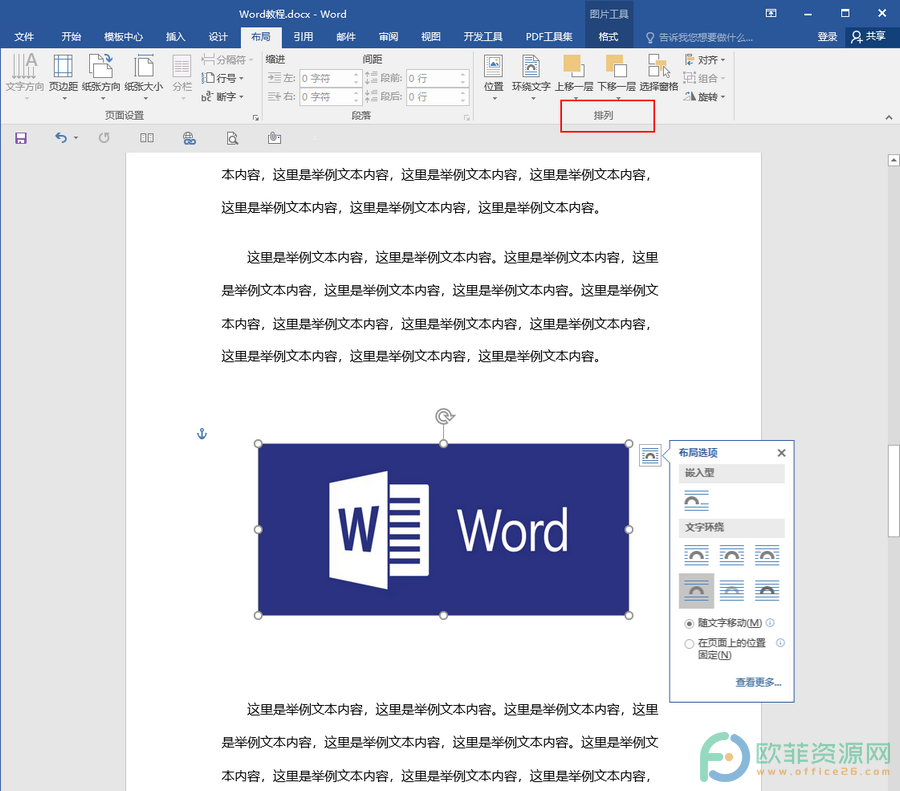Click the Tell me what you want search box
The height and width of the screenshot is (791, 900).
[700, 37]
